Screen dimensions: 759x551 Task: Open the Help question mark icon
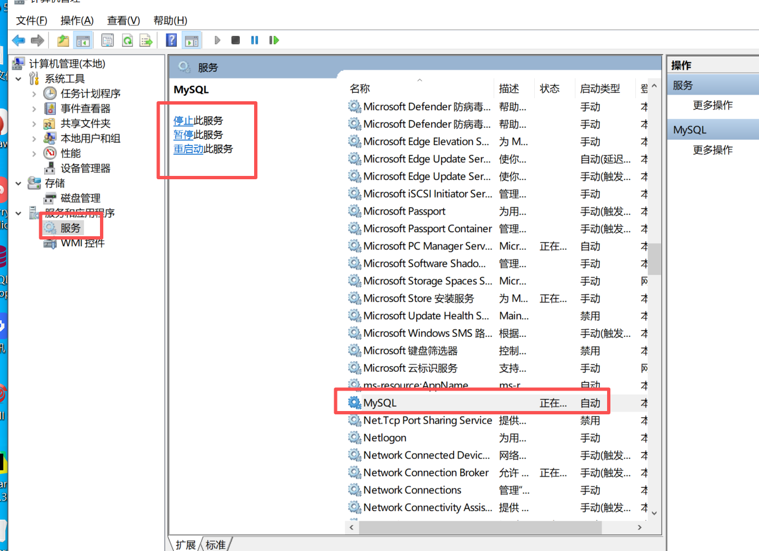171,40
